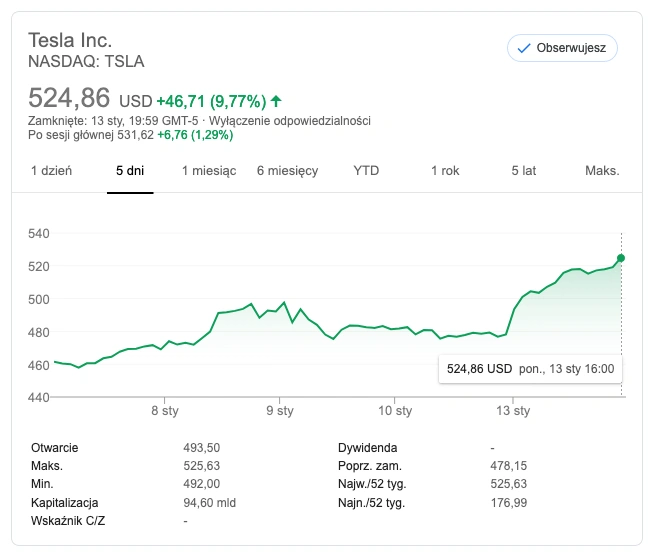Click the +46,71 (9,77%) change text
Viewport: 654px width, 556px height.
[x=211, y=101]
